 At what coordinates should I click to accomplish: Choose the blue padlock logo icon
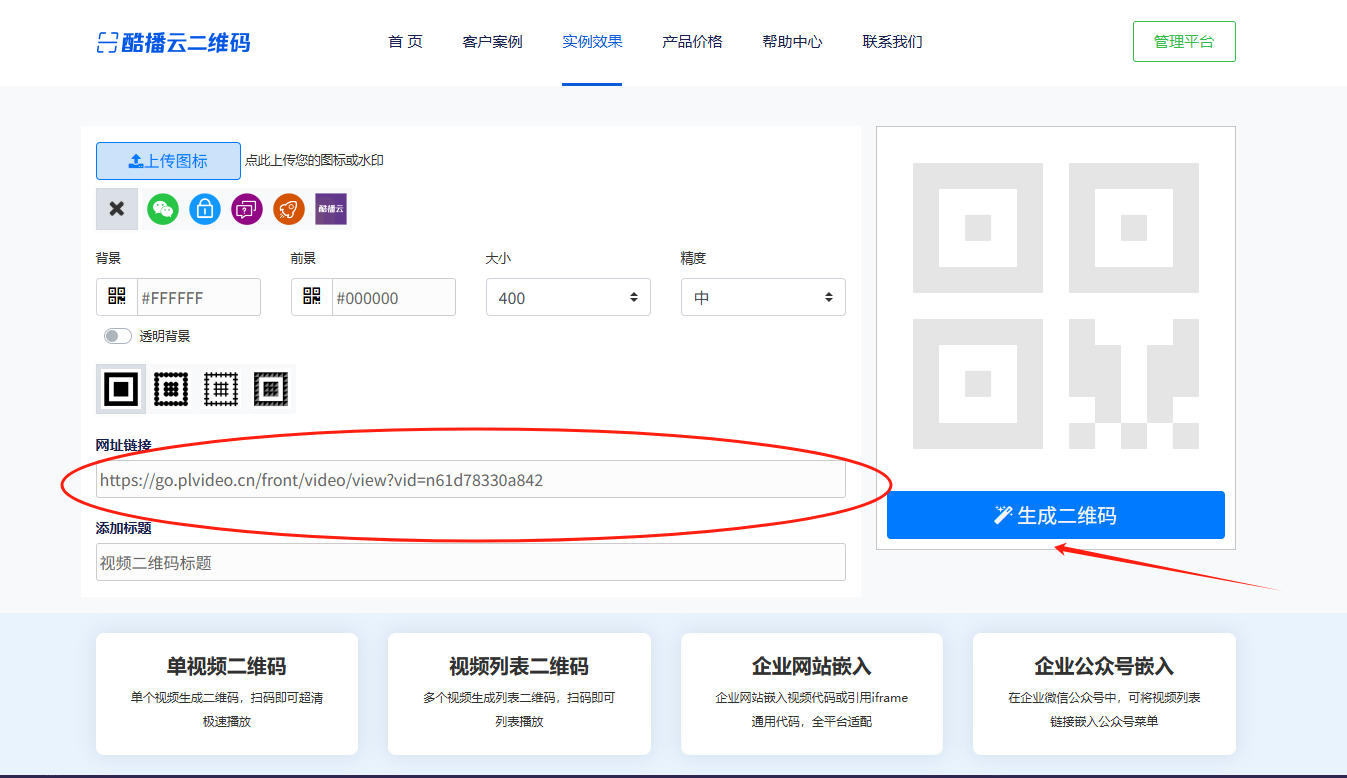(x=205, y=209)
